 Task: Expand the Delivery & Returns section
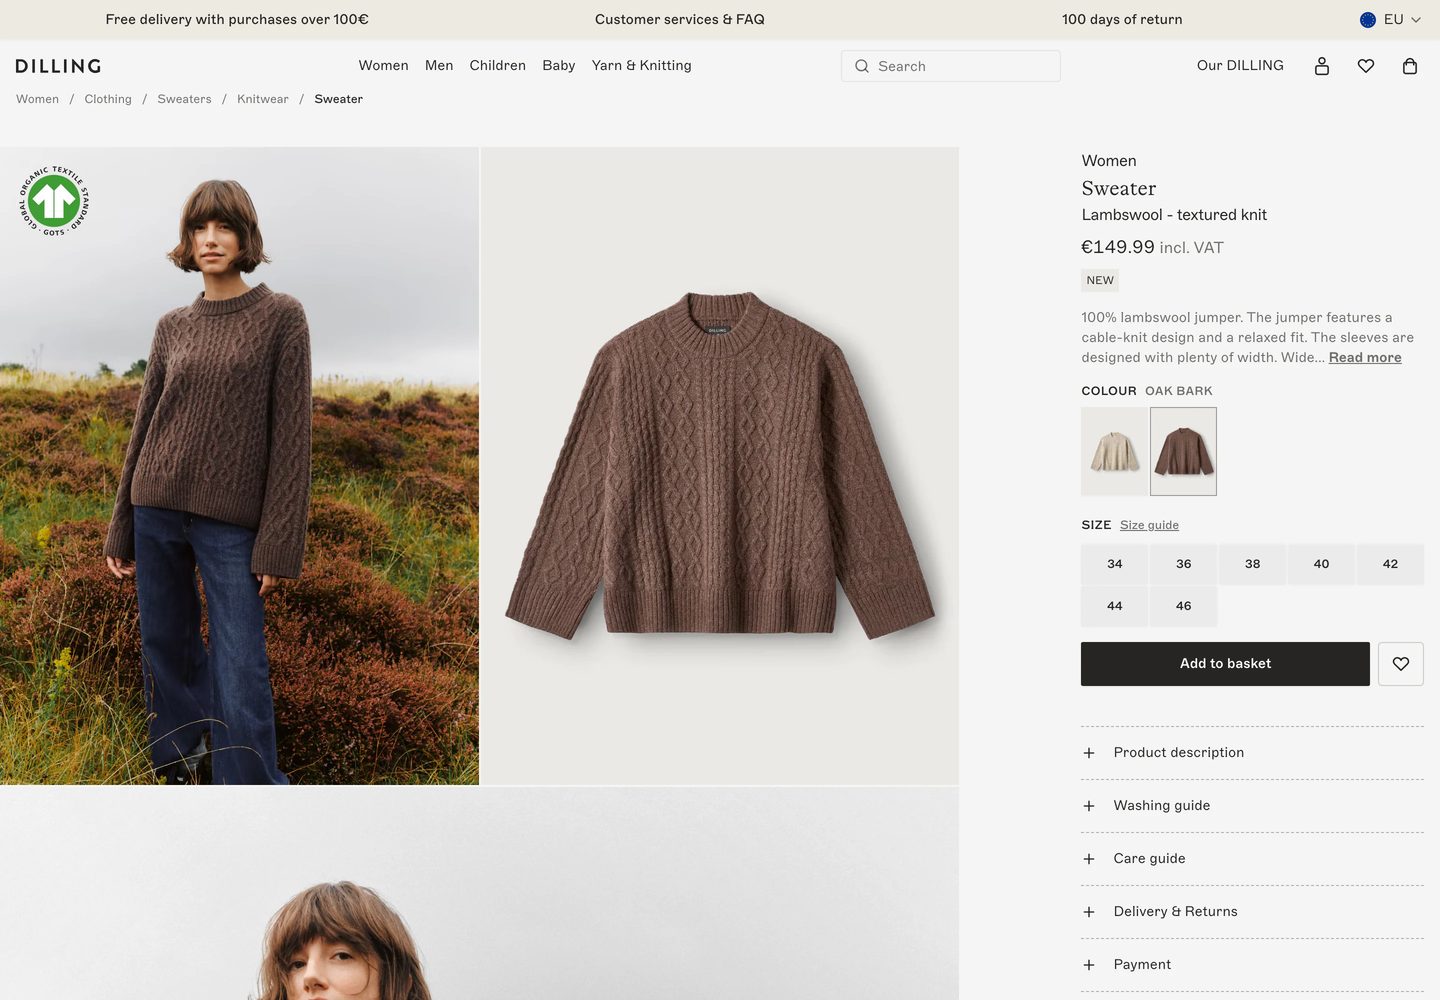click(1252, 912)
